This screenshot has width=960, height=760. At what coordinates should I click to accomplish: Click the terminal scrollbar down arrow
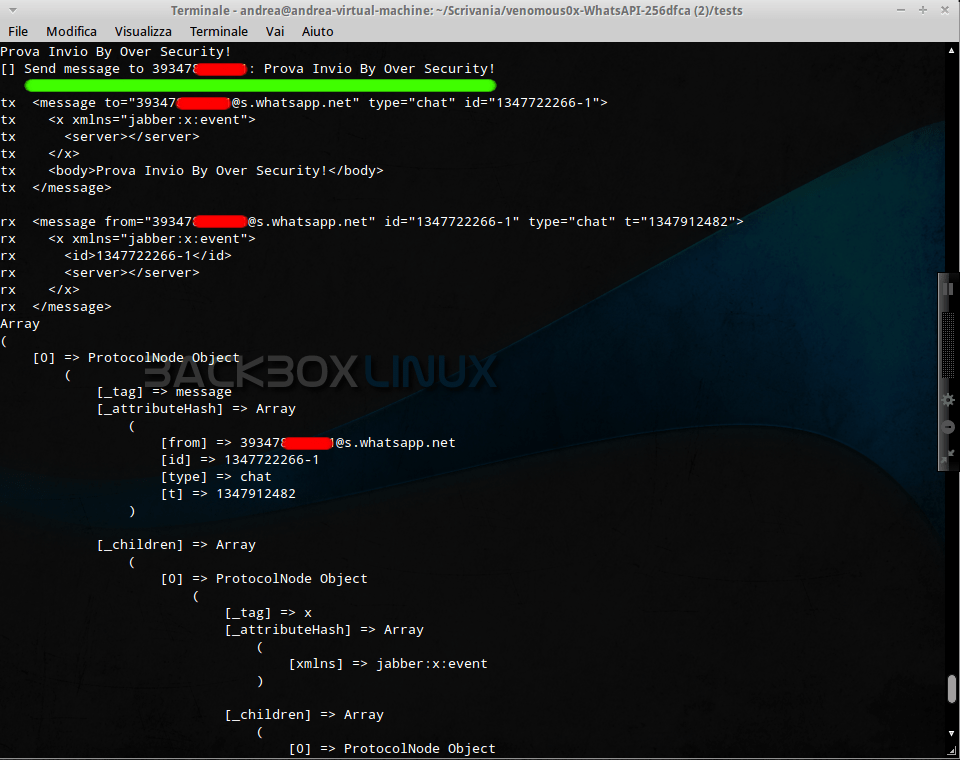[x=951, y=733]
